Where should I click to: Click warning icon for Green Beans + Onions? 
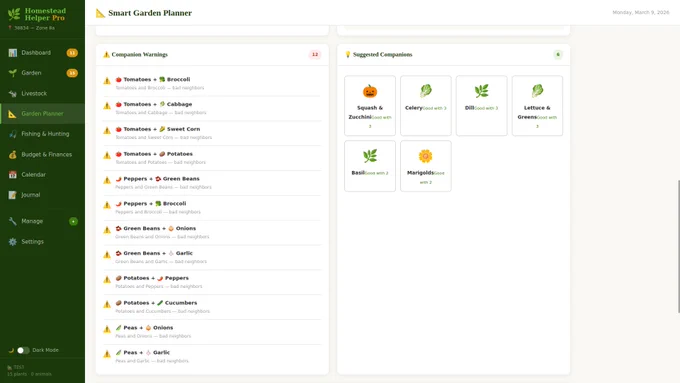point(107,230)
